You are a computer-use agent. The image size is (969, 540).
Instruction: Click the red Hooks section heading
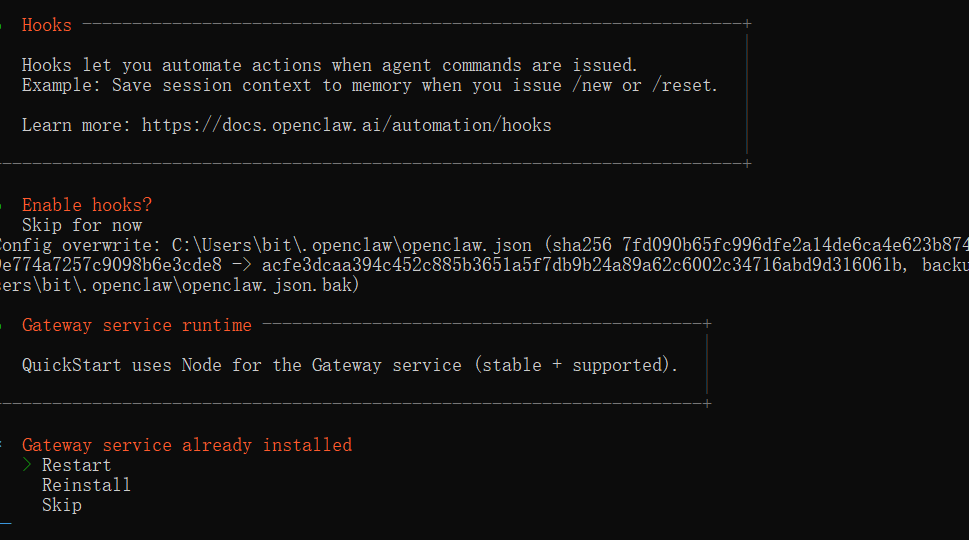pos(46,25)
